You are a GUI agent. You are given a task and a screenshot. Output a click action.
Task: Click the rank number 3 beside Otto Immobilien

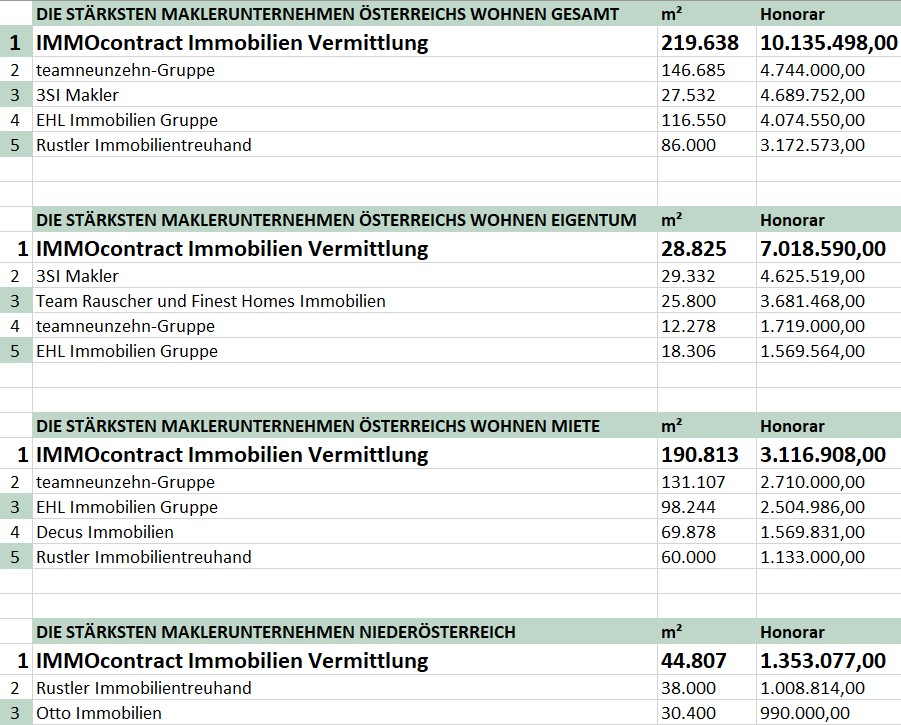[16, 713]
